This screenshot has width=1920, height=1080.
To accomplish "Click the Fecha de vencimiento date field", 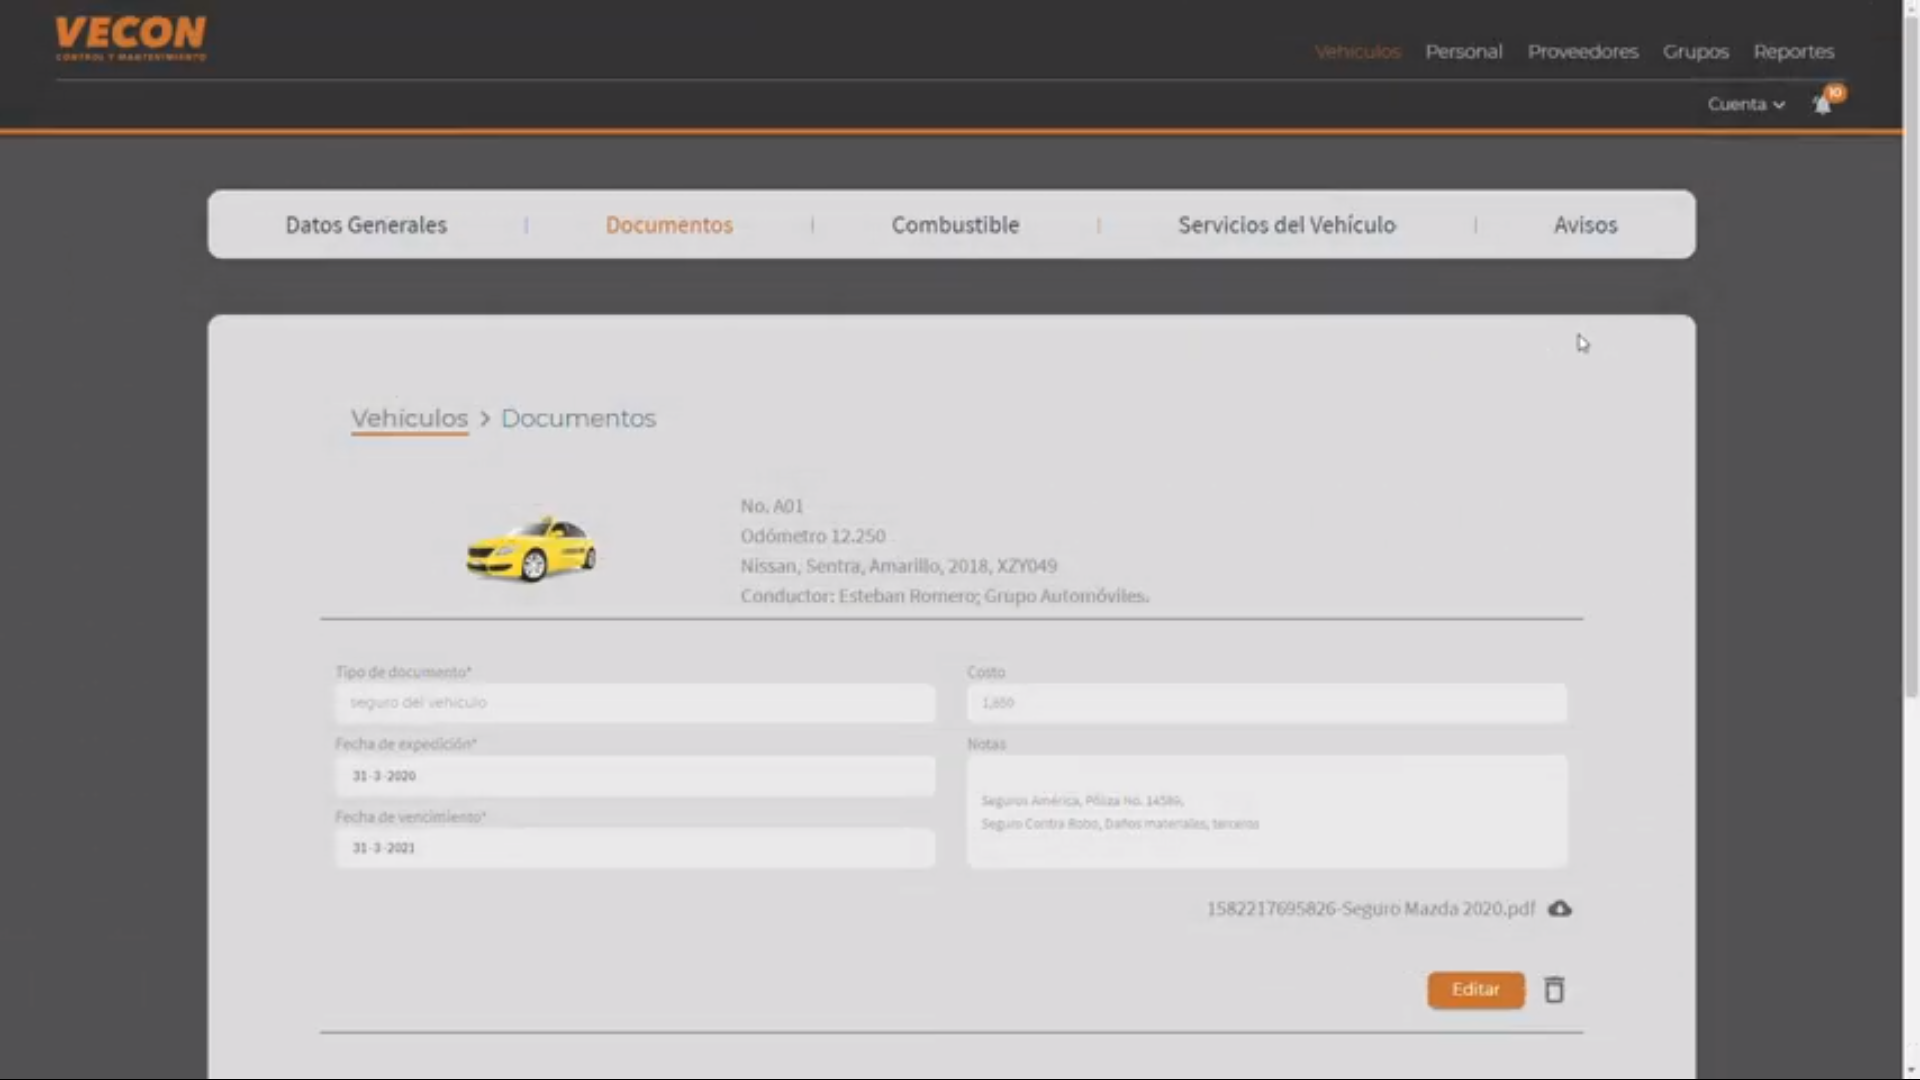I will point(635,848).
